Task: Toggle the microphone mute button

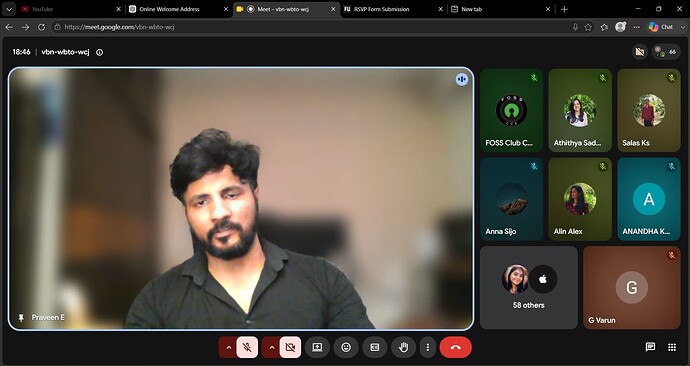Action: pyautogui.click(x=247, y=348)
